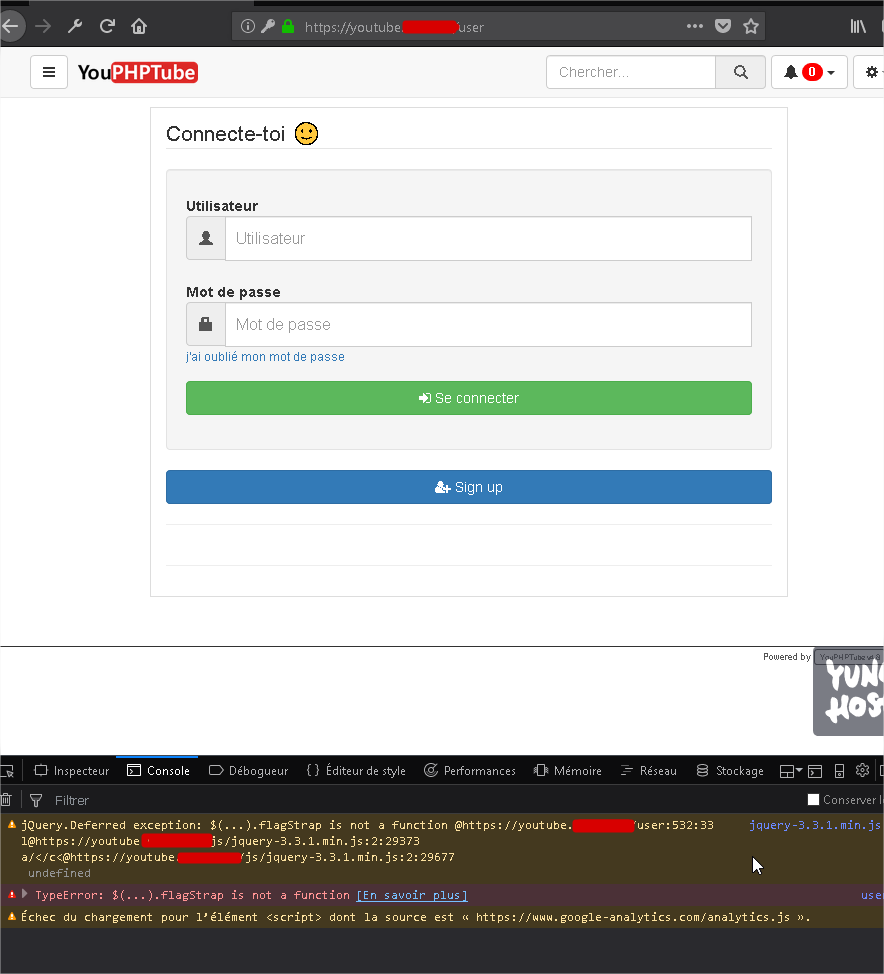
Task: Select the element picker tool in DevTools
Action: click(x=6, y=769)
